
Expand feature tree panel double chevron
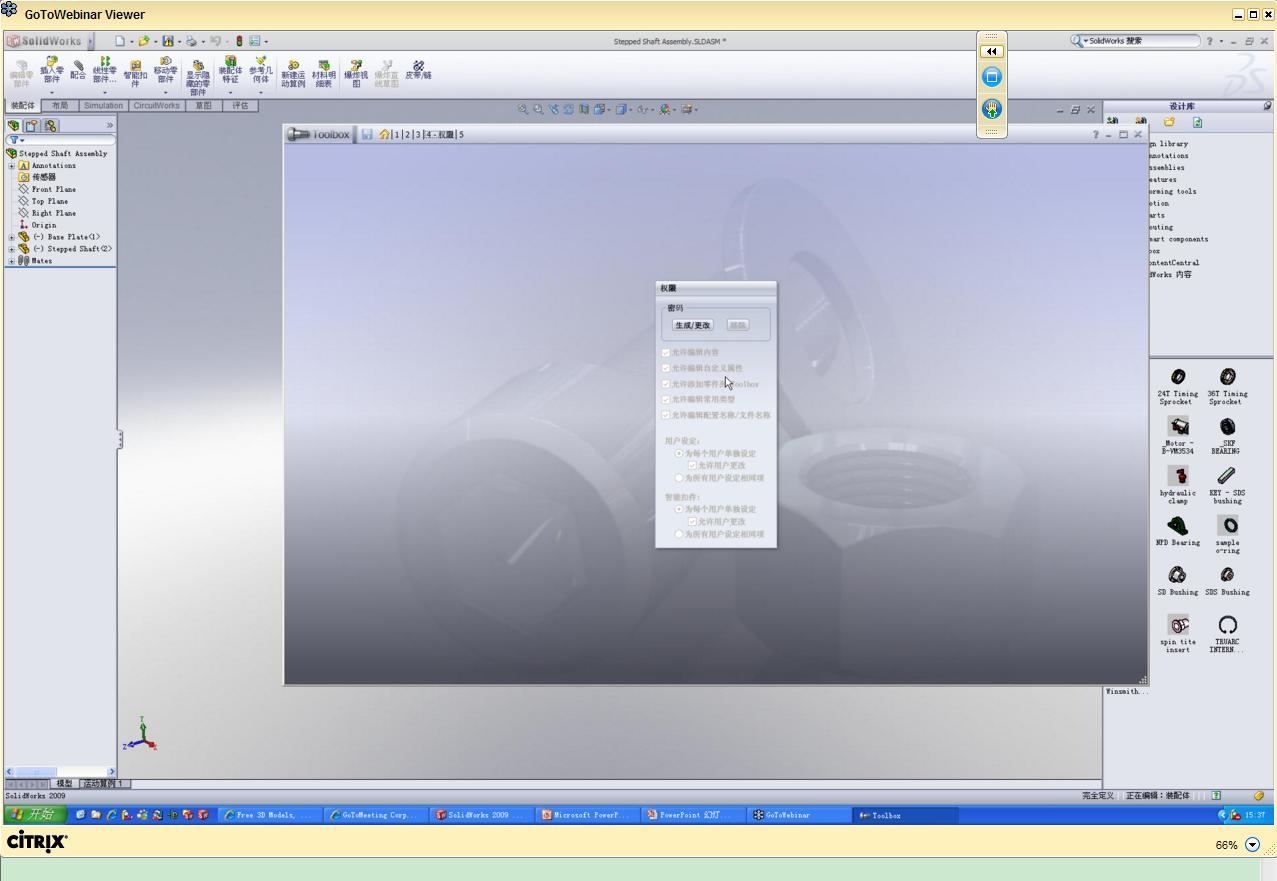[x=110, y=126]
